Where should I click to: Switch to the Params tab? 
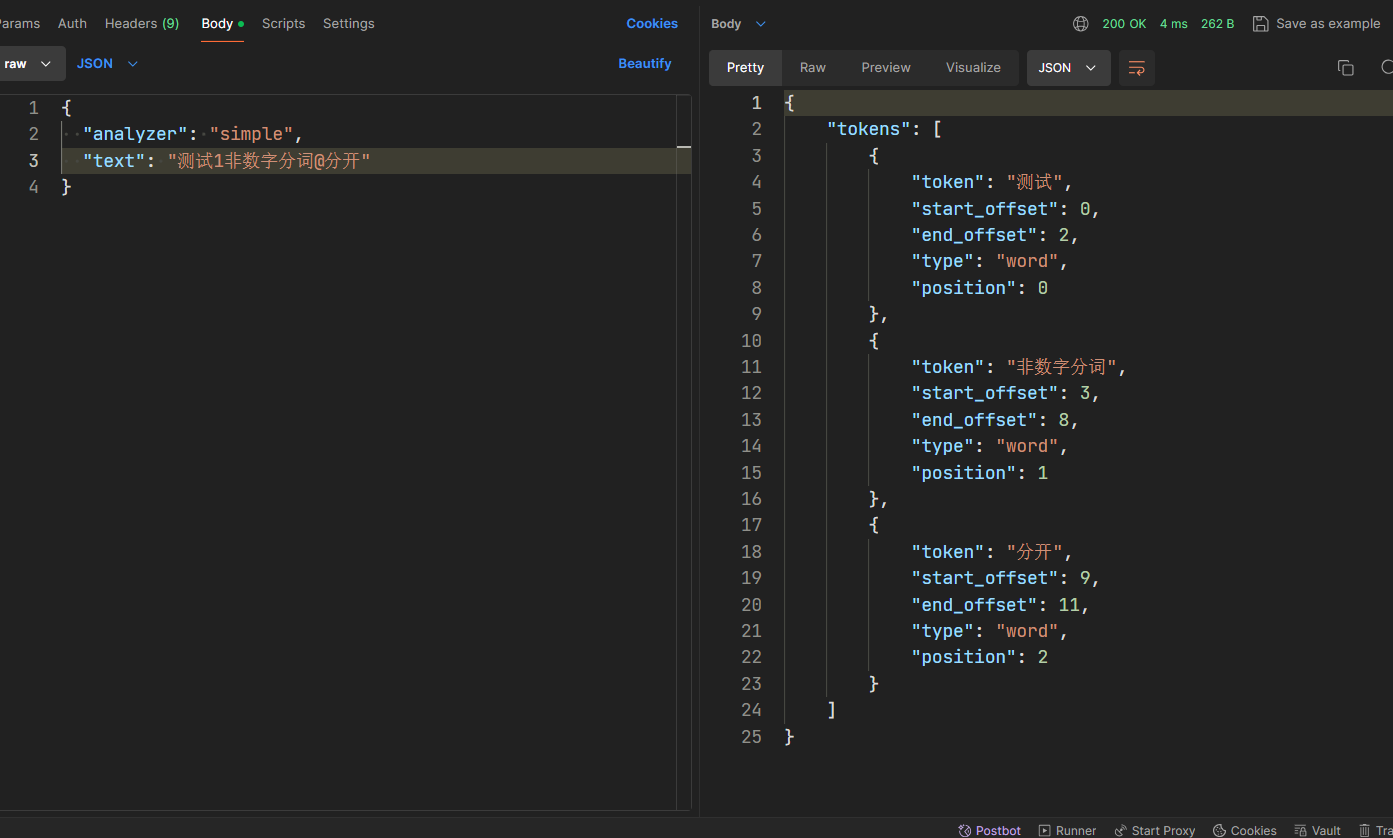coord(18,23)
